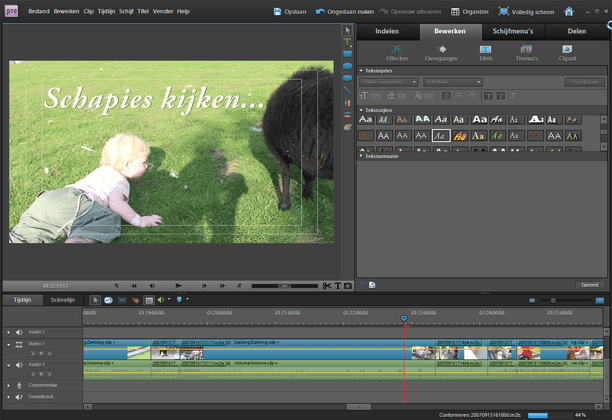This screenshot has height=420, width=612.
Task: Toggle the Audio 2 track speaker icon
Action: [x=20, y=331]
